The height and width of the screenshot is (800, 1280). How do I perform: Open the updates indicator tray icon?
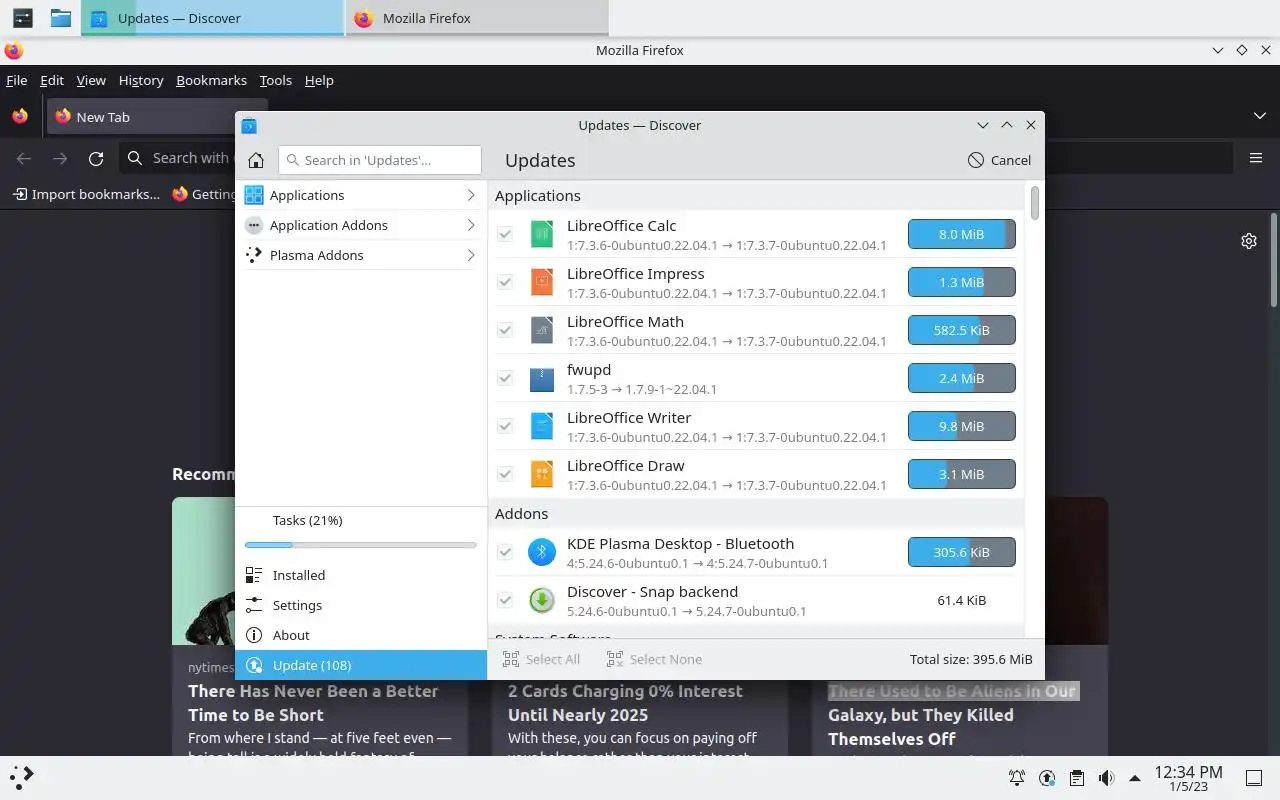tap(1047, 777)
